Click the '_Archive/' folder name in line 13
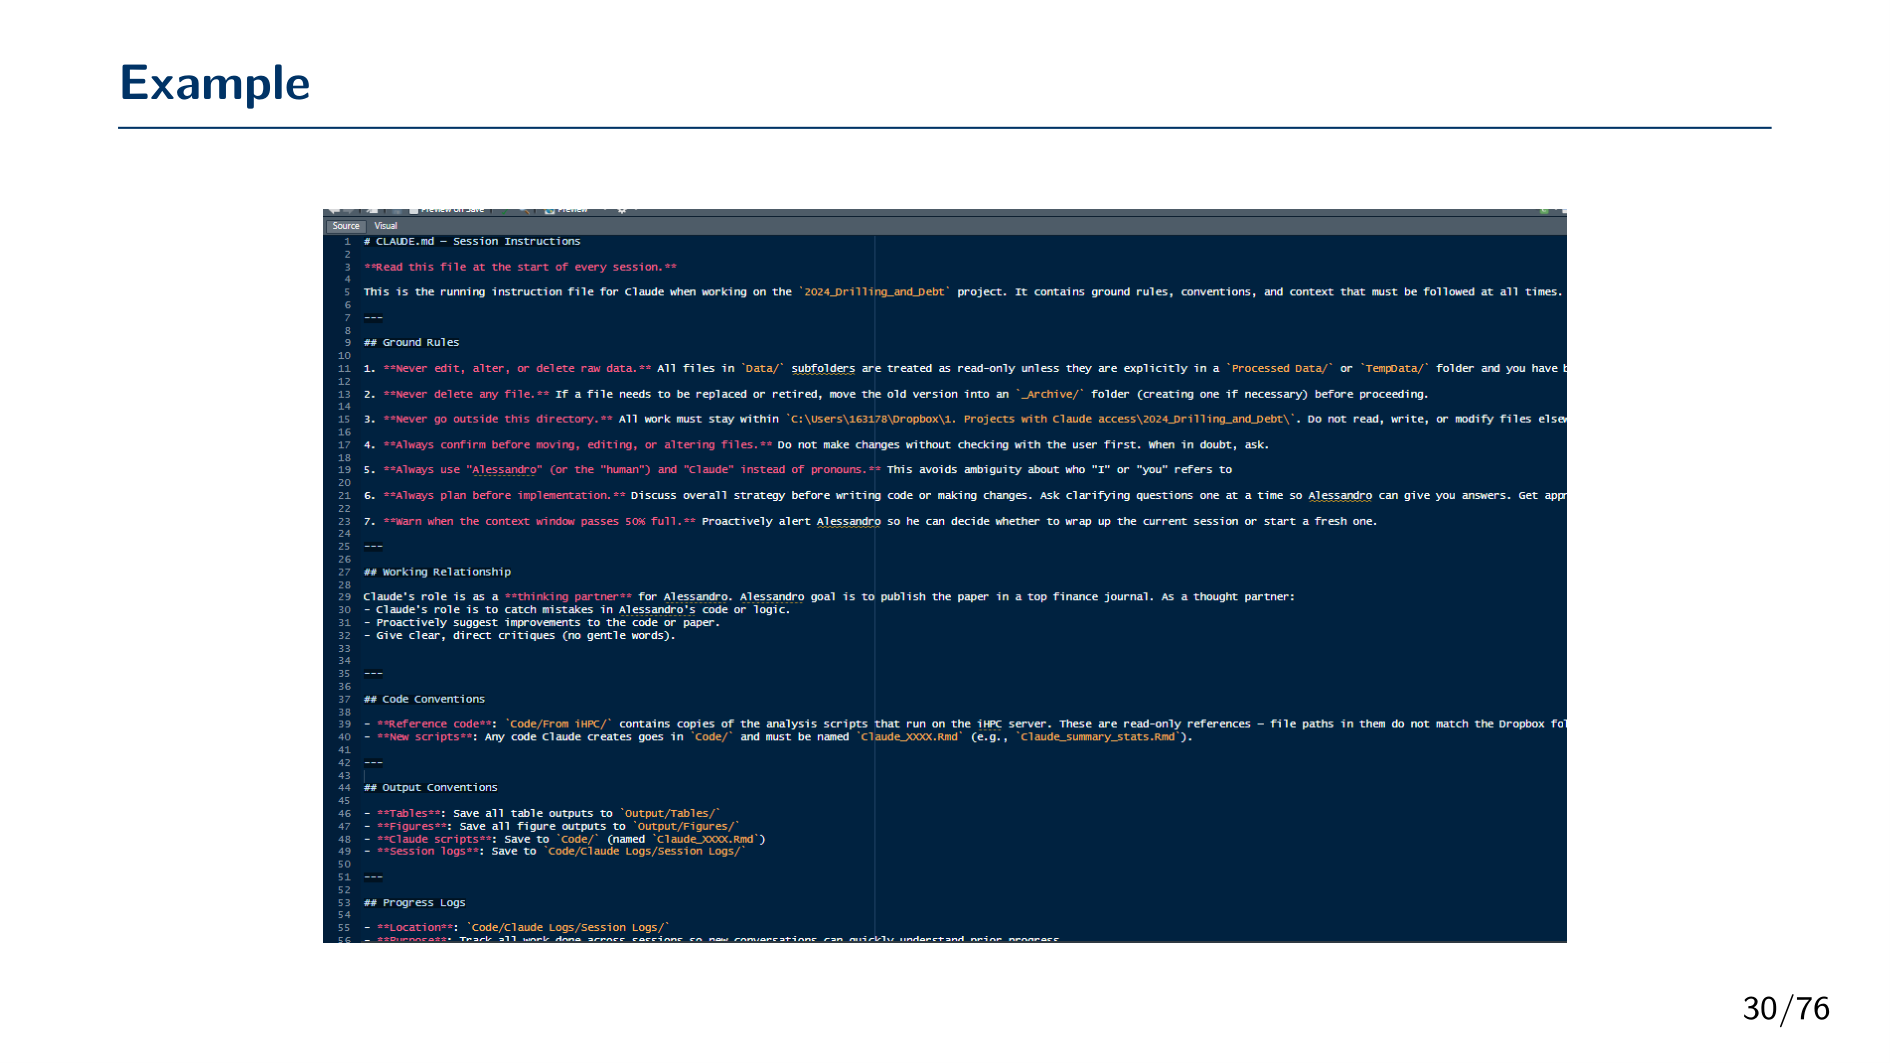The height and width of the screenshot is (1063, 1890). tap(1049, 395)
